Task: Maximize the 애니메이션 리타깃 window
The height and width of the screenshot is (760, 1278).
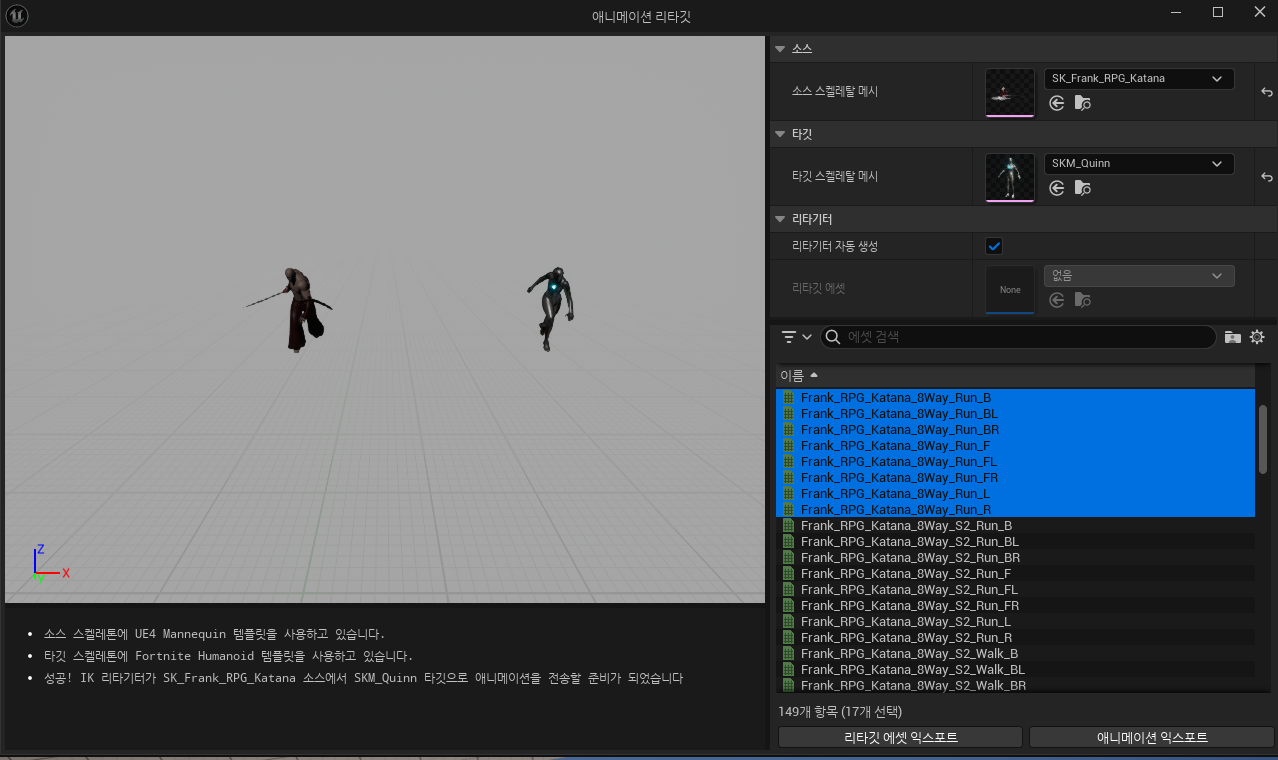Action: [x=1217, y=12]
